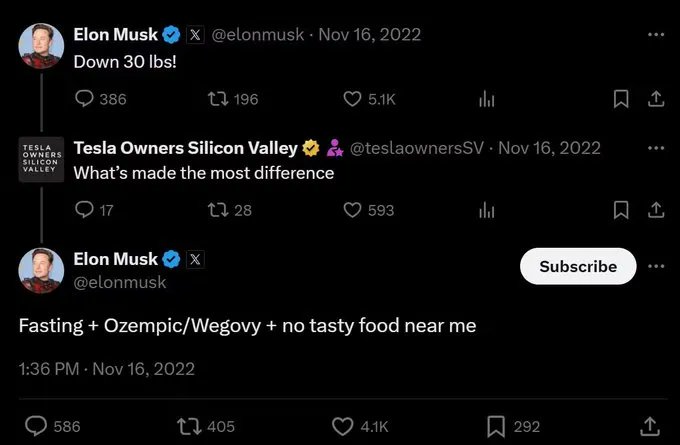Retweet the Tesla Owners Silicon Valley post

[x=215, y=210]
